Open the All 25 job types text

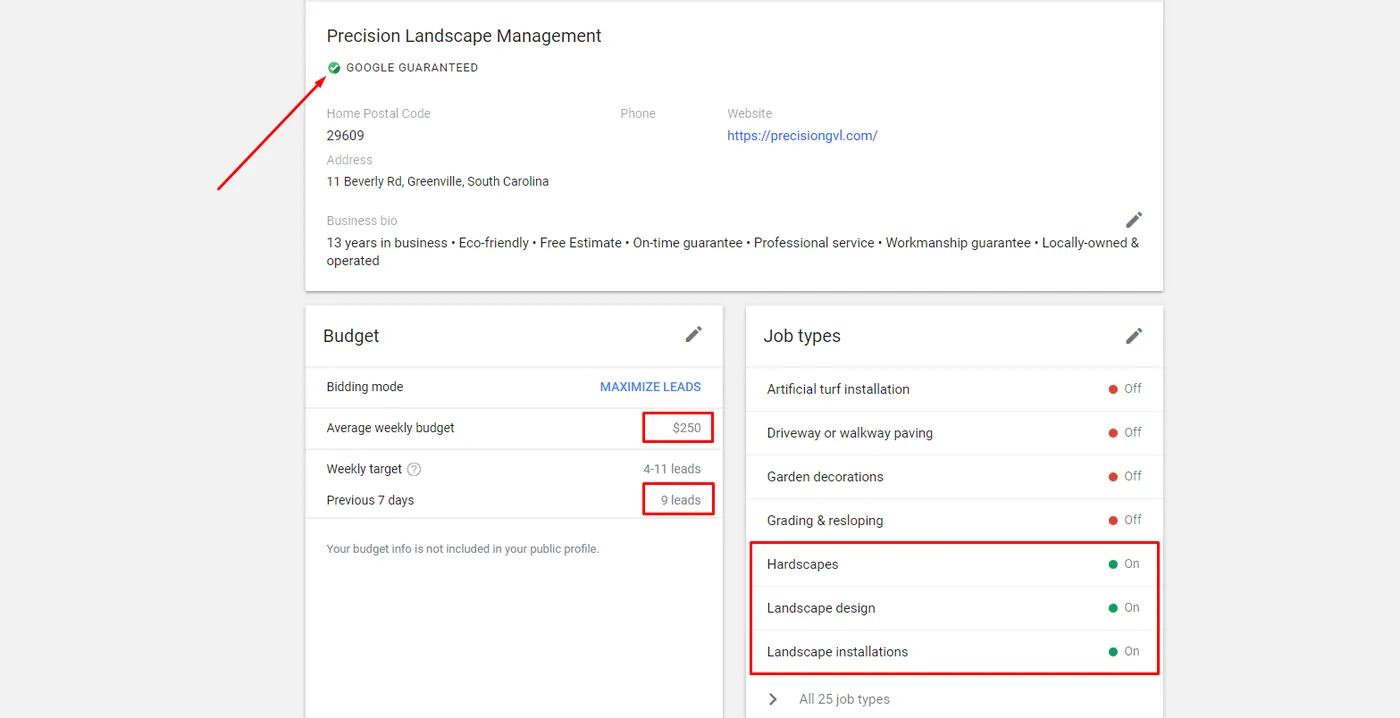pyautogui.click(x=844, y=700)
